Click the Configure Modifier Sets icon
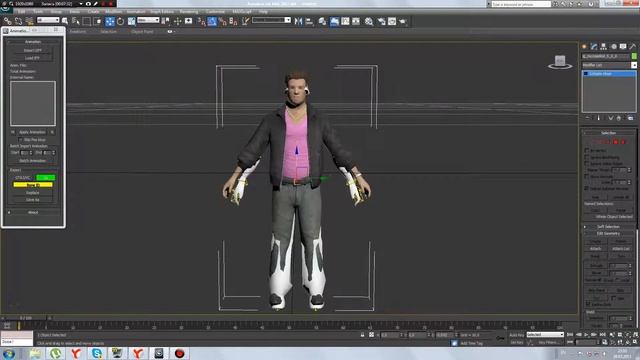This screenshot has height=360, width=640. [x=630, y=118]
